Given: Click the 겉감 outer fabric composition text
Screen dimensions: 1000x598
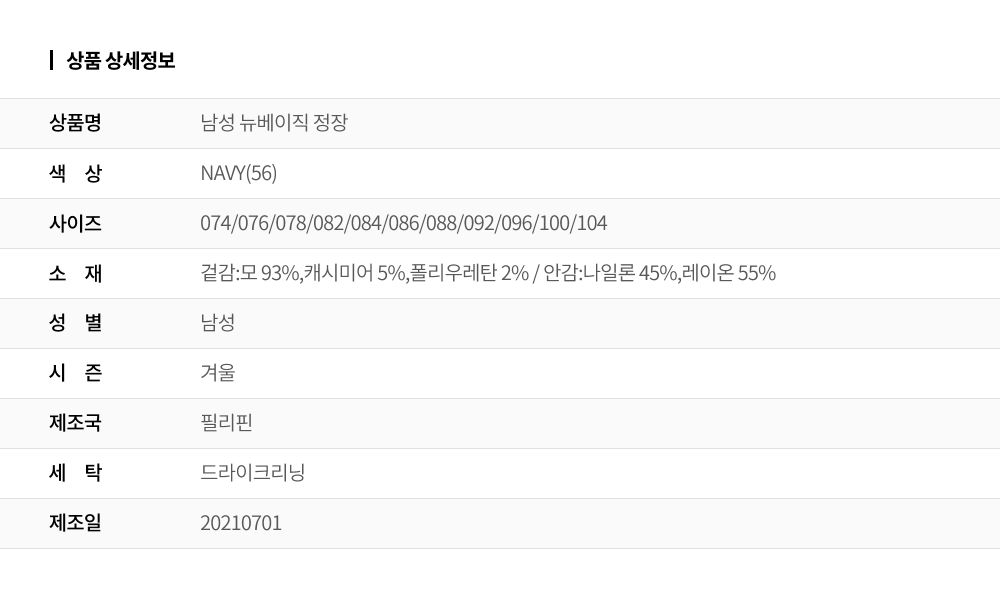Looking at the screenshot, I should point(364,273).
